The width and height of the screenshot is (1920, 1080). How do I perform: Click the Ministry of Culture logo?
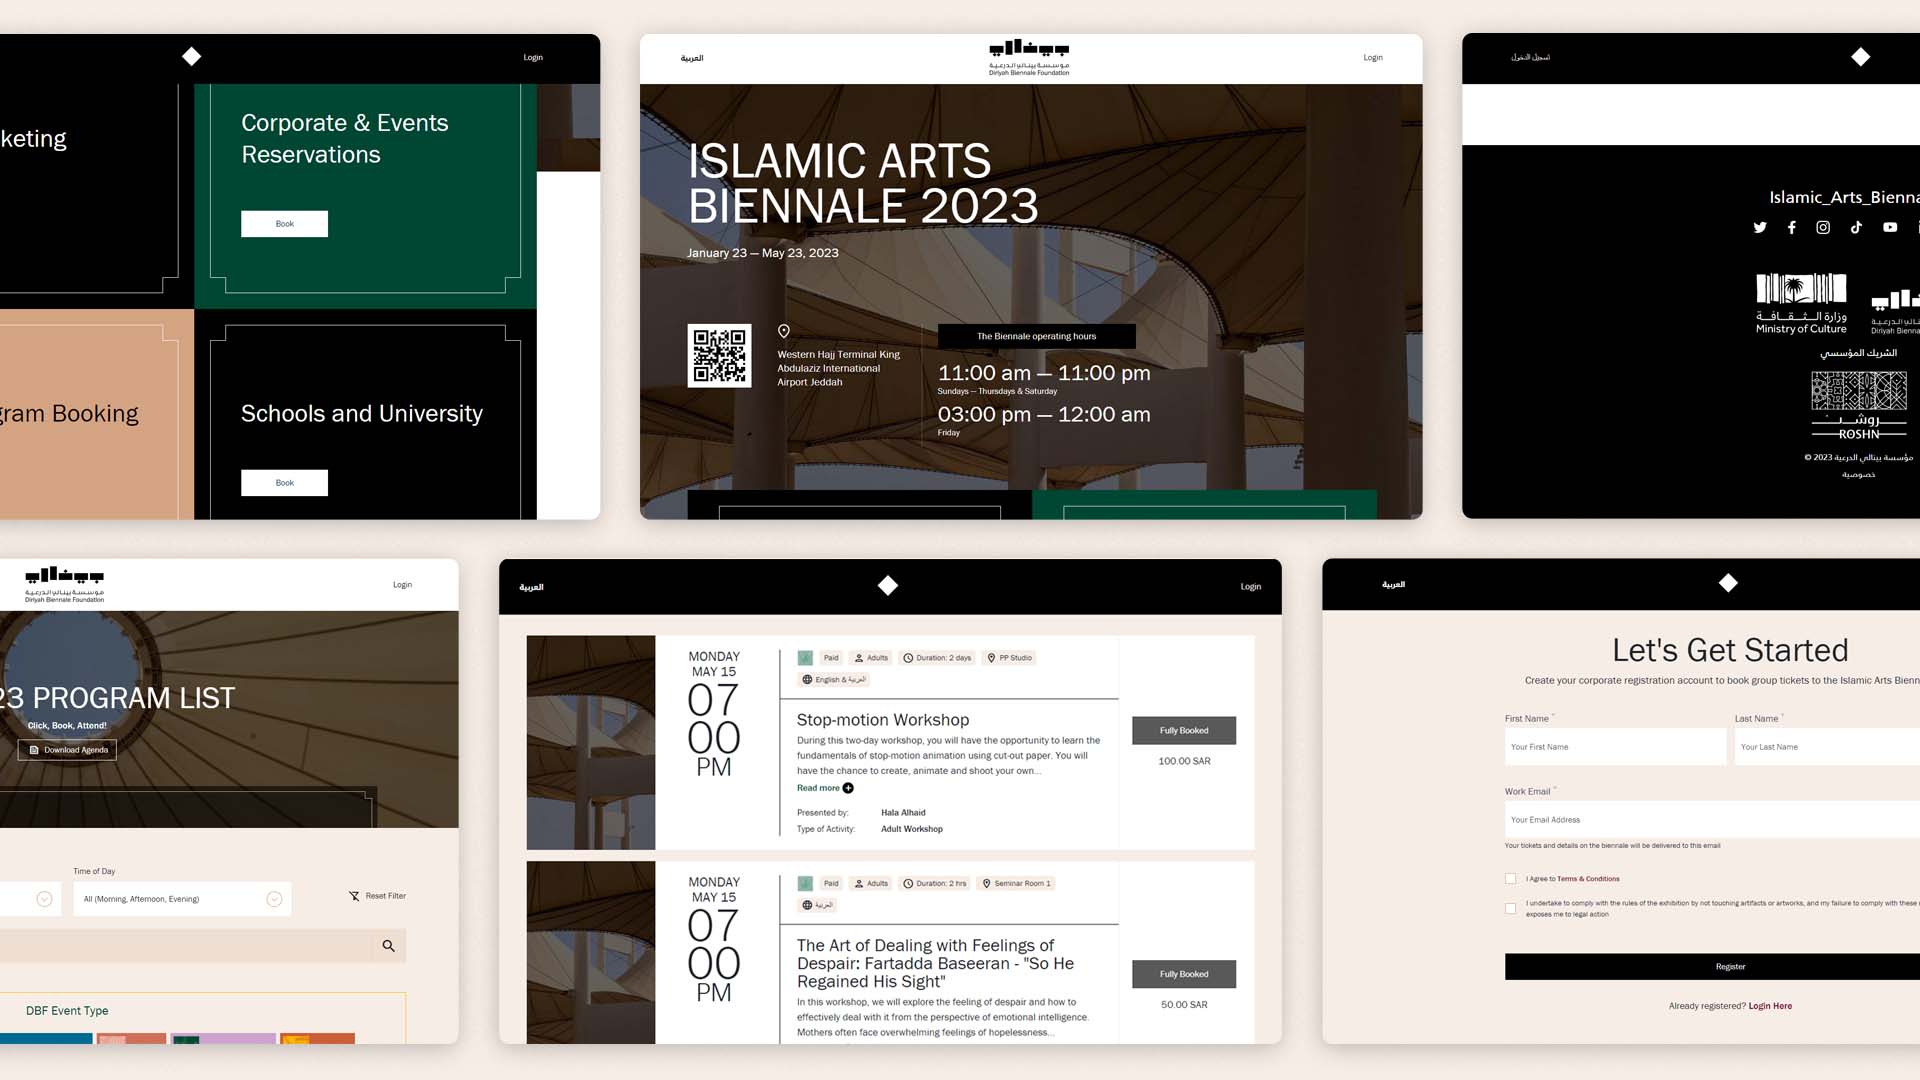pyautogui.click(x=1801, y=304)
